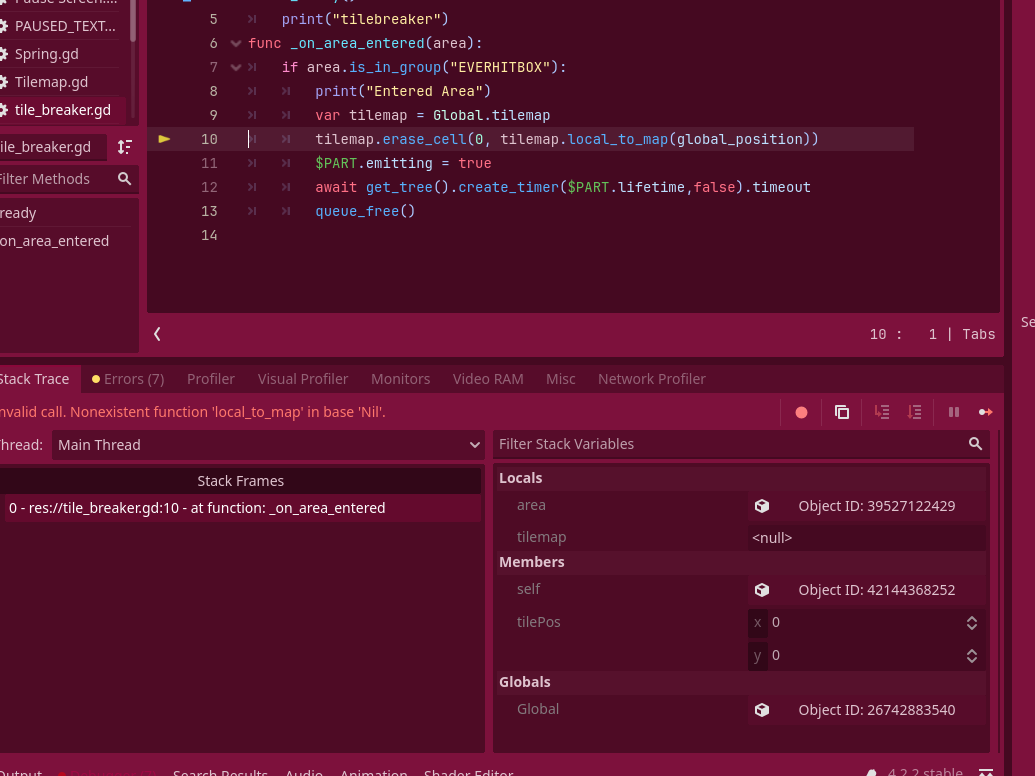Collapse func _on_area_entered fold arrow
1035x776 pixels.
pos(236,44)
